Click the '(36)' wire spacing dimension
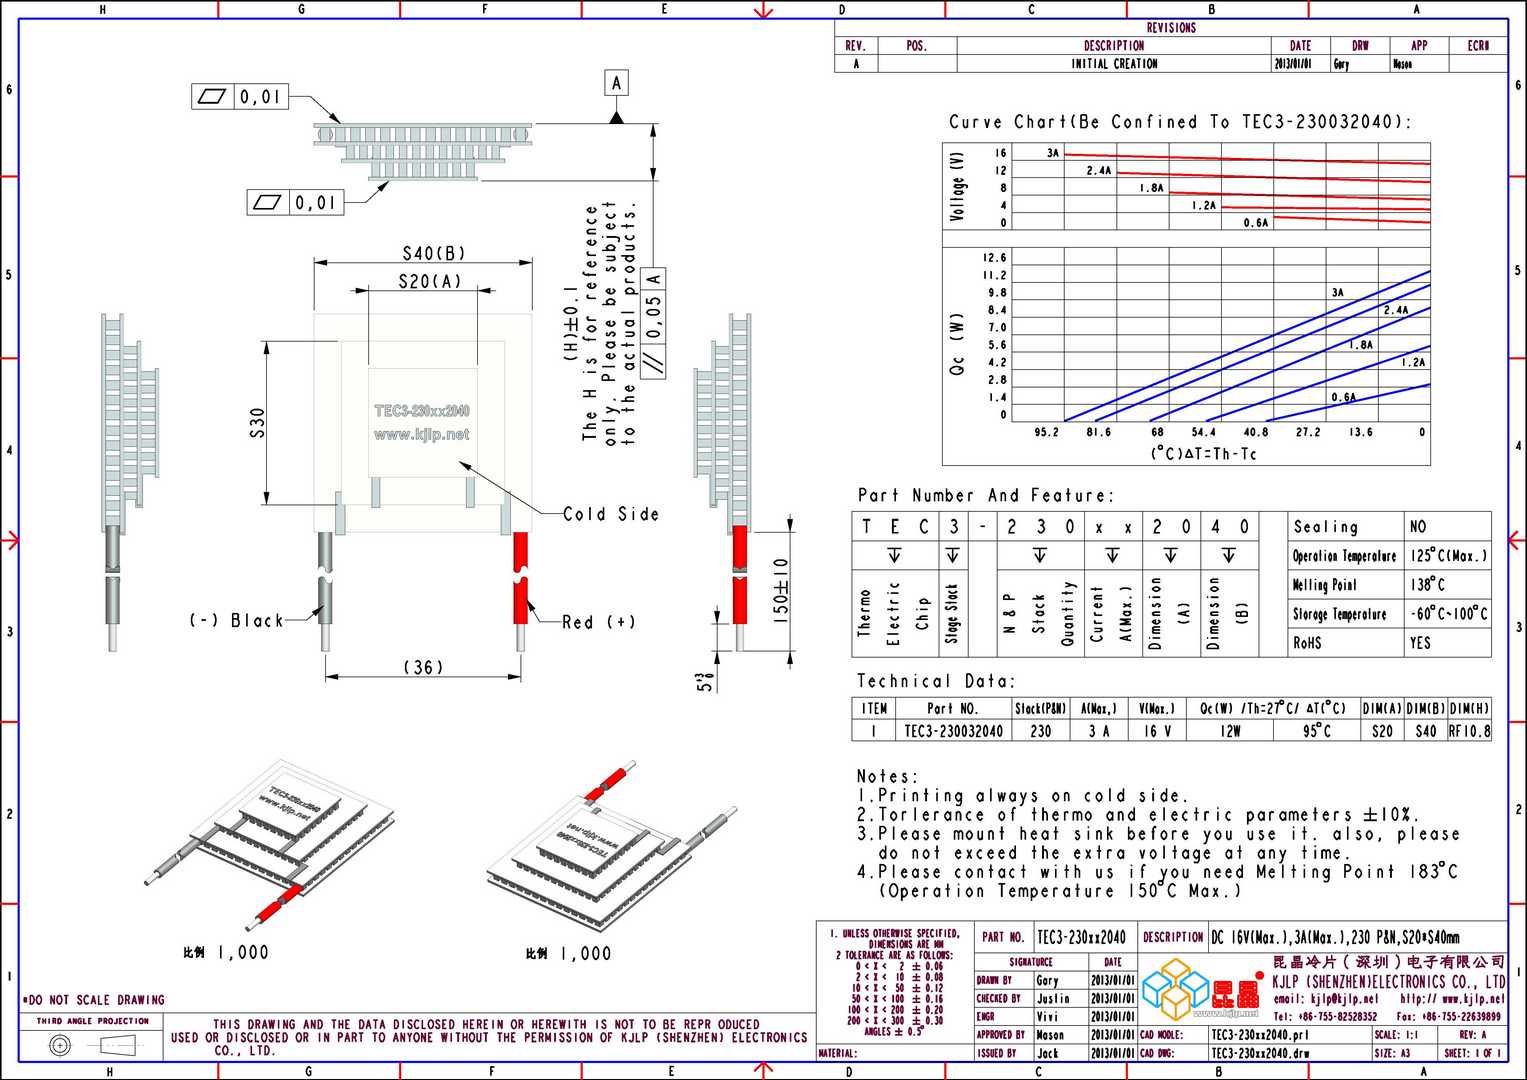This screenshot has height=1080, width=1527. point(423,667)
